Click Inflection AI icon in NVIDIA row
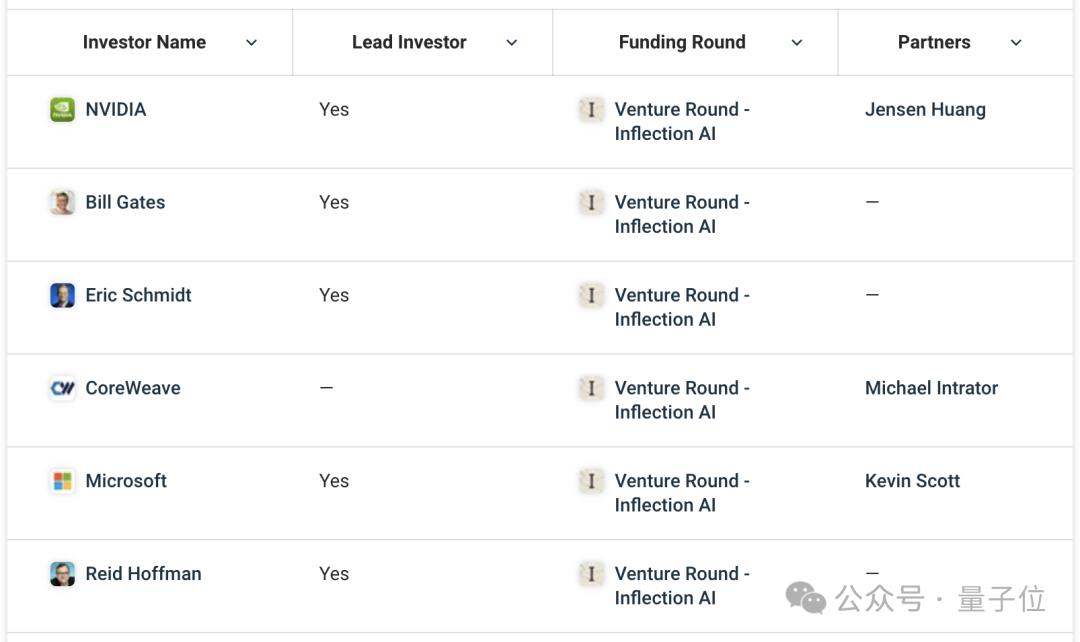Screen dimensions: 1080x642 point(591,110)
